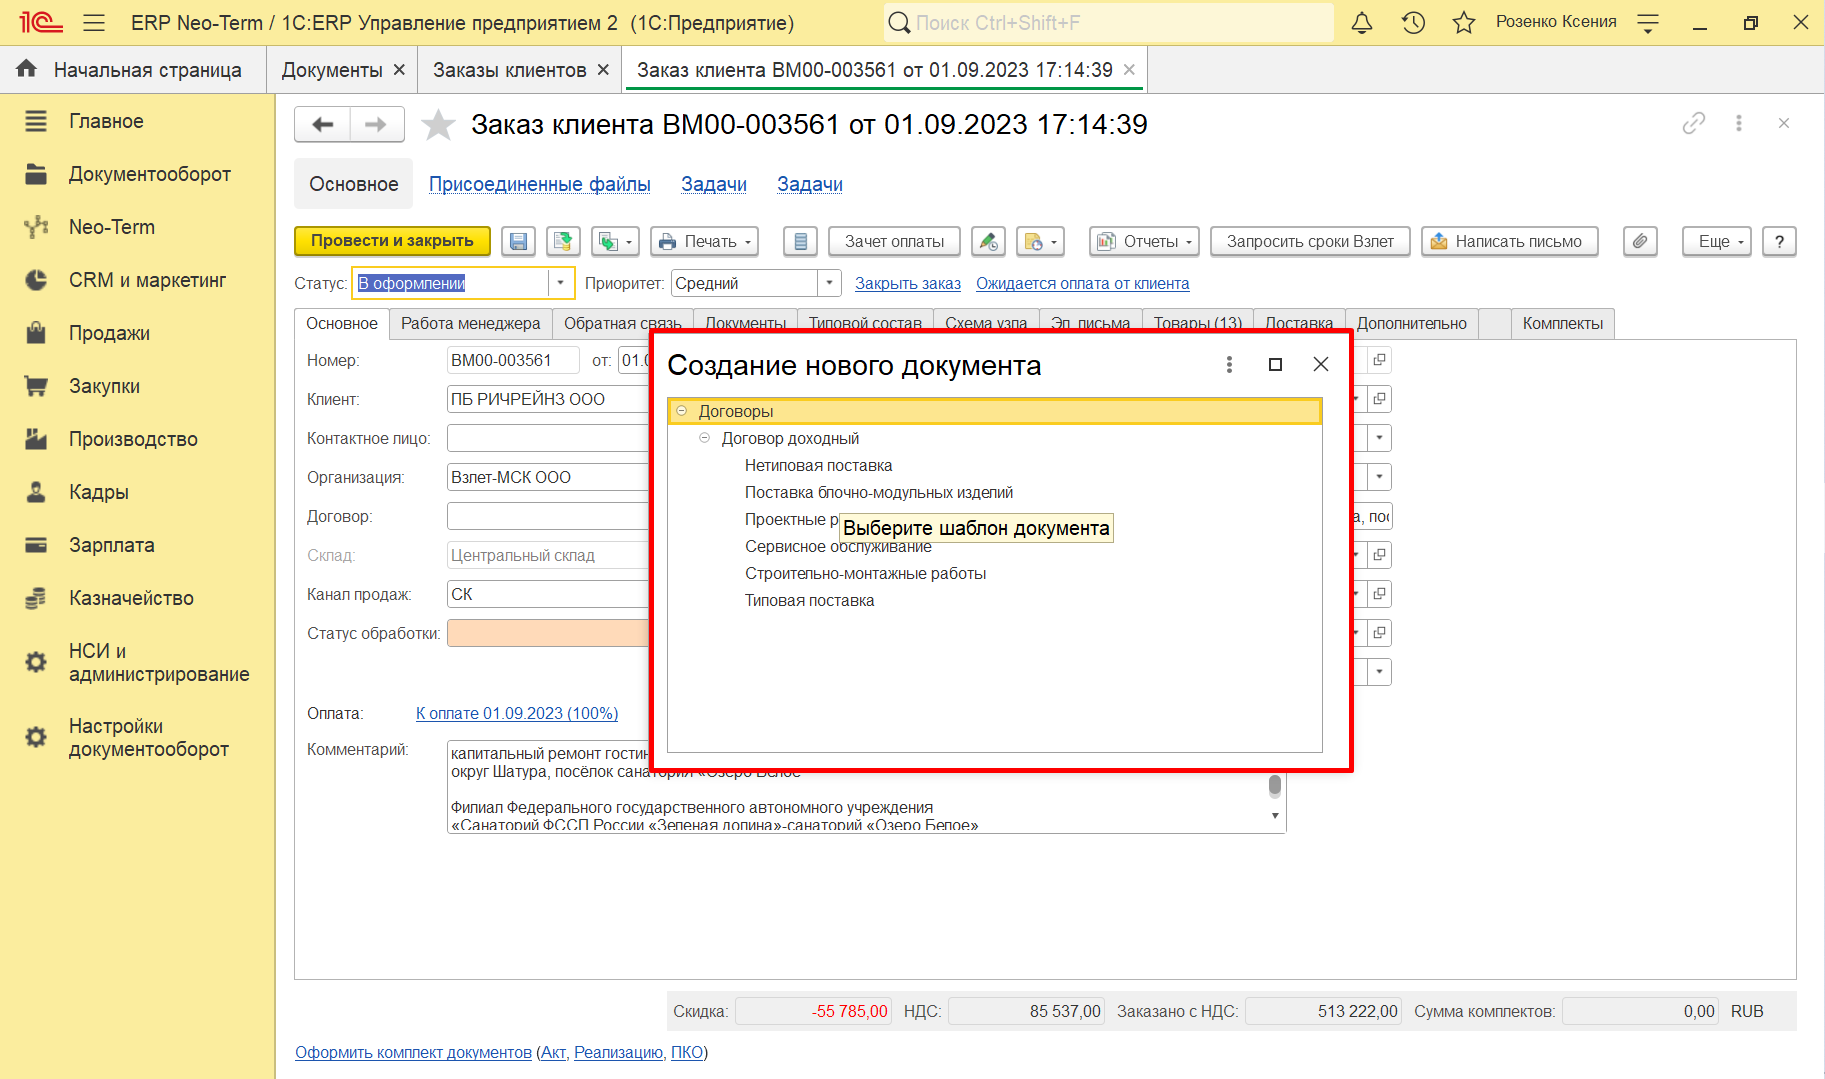Select Типовая поставка template
The width and height of the screenshot is (1825, 1079).
[x=809, y=600]
